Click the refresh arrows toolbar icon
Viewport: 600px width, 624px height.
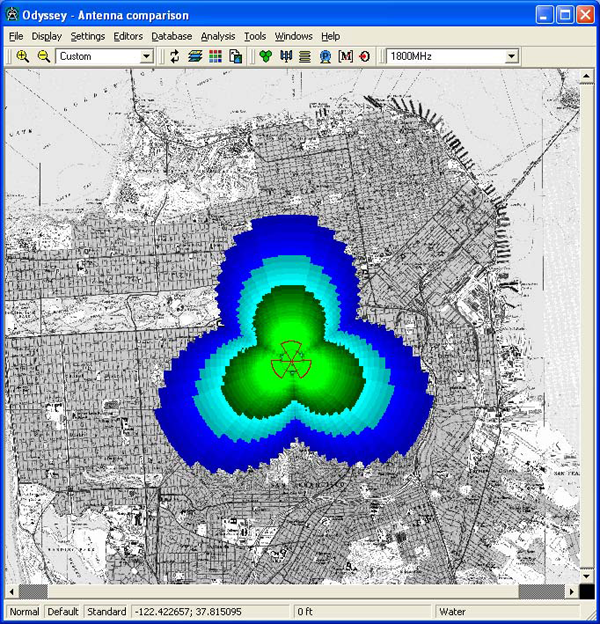[175, 57]
